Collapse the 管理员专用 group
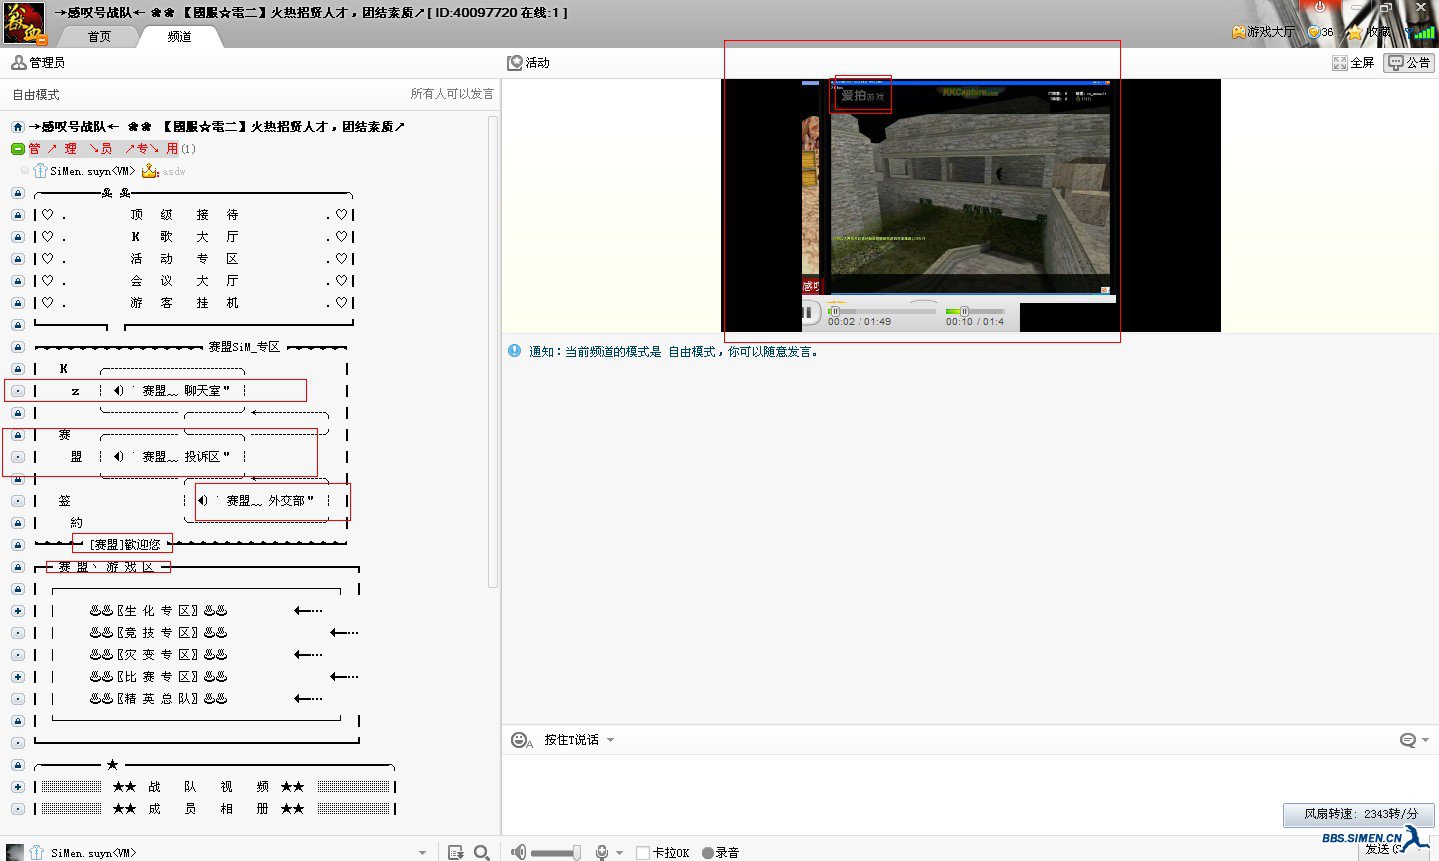The width and height of the screenshot is (1439, 861). pyautogui.click(x=18, y=149)
